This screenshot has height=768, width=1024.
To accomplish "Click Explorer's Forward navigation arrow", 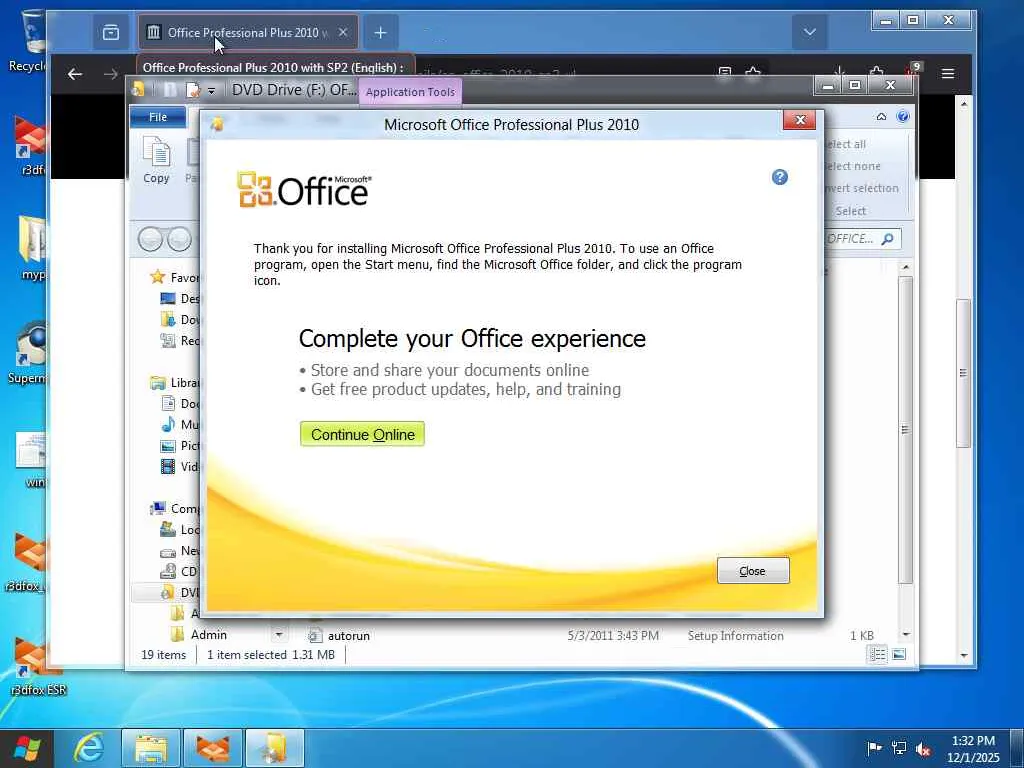I will tap(180, 240).
